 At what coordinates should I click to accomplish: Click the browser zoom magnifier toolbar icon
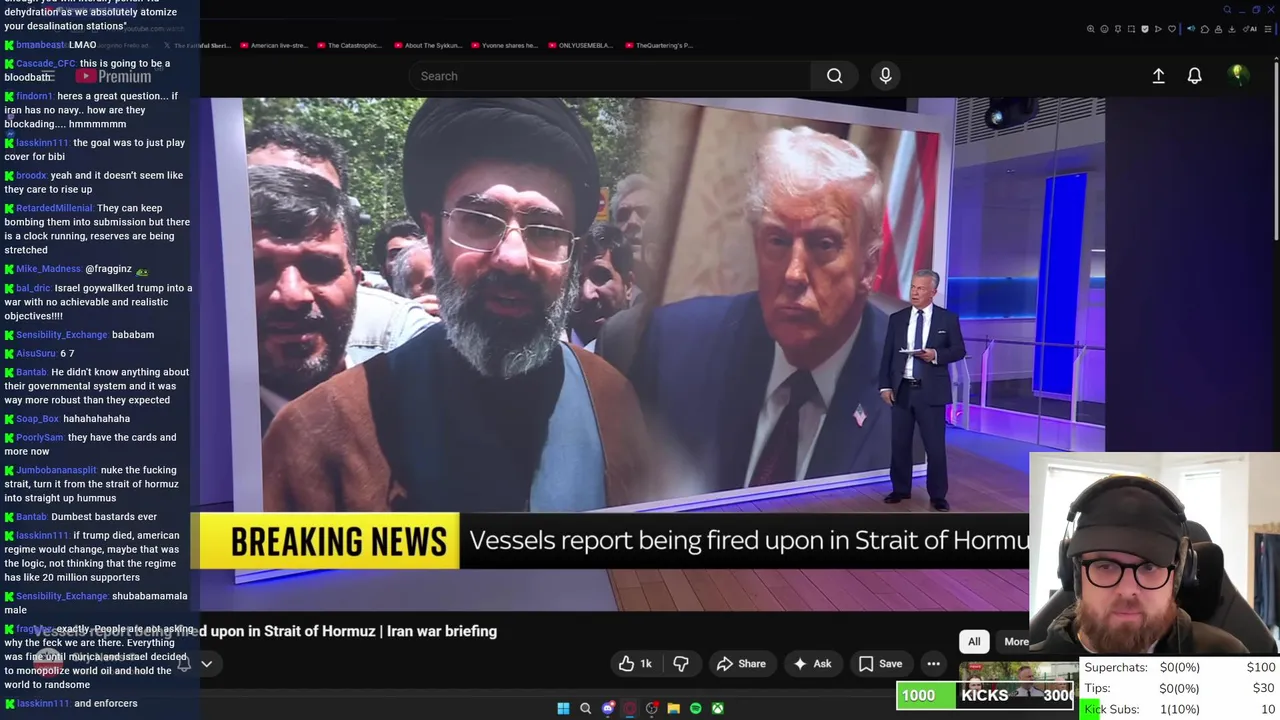(1090, 29)
